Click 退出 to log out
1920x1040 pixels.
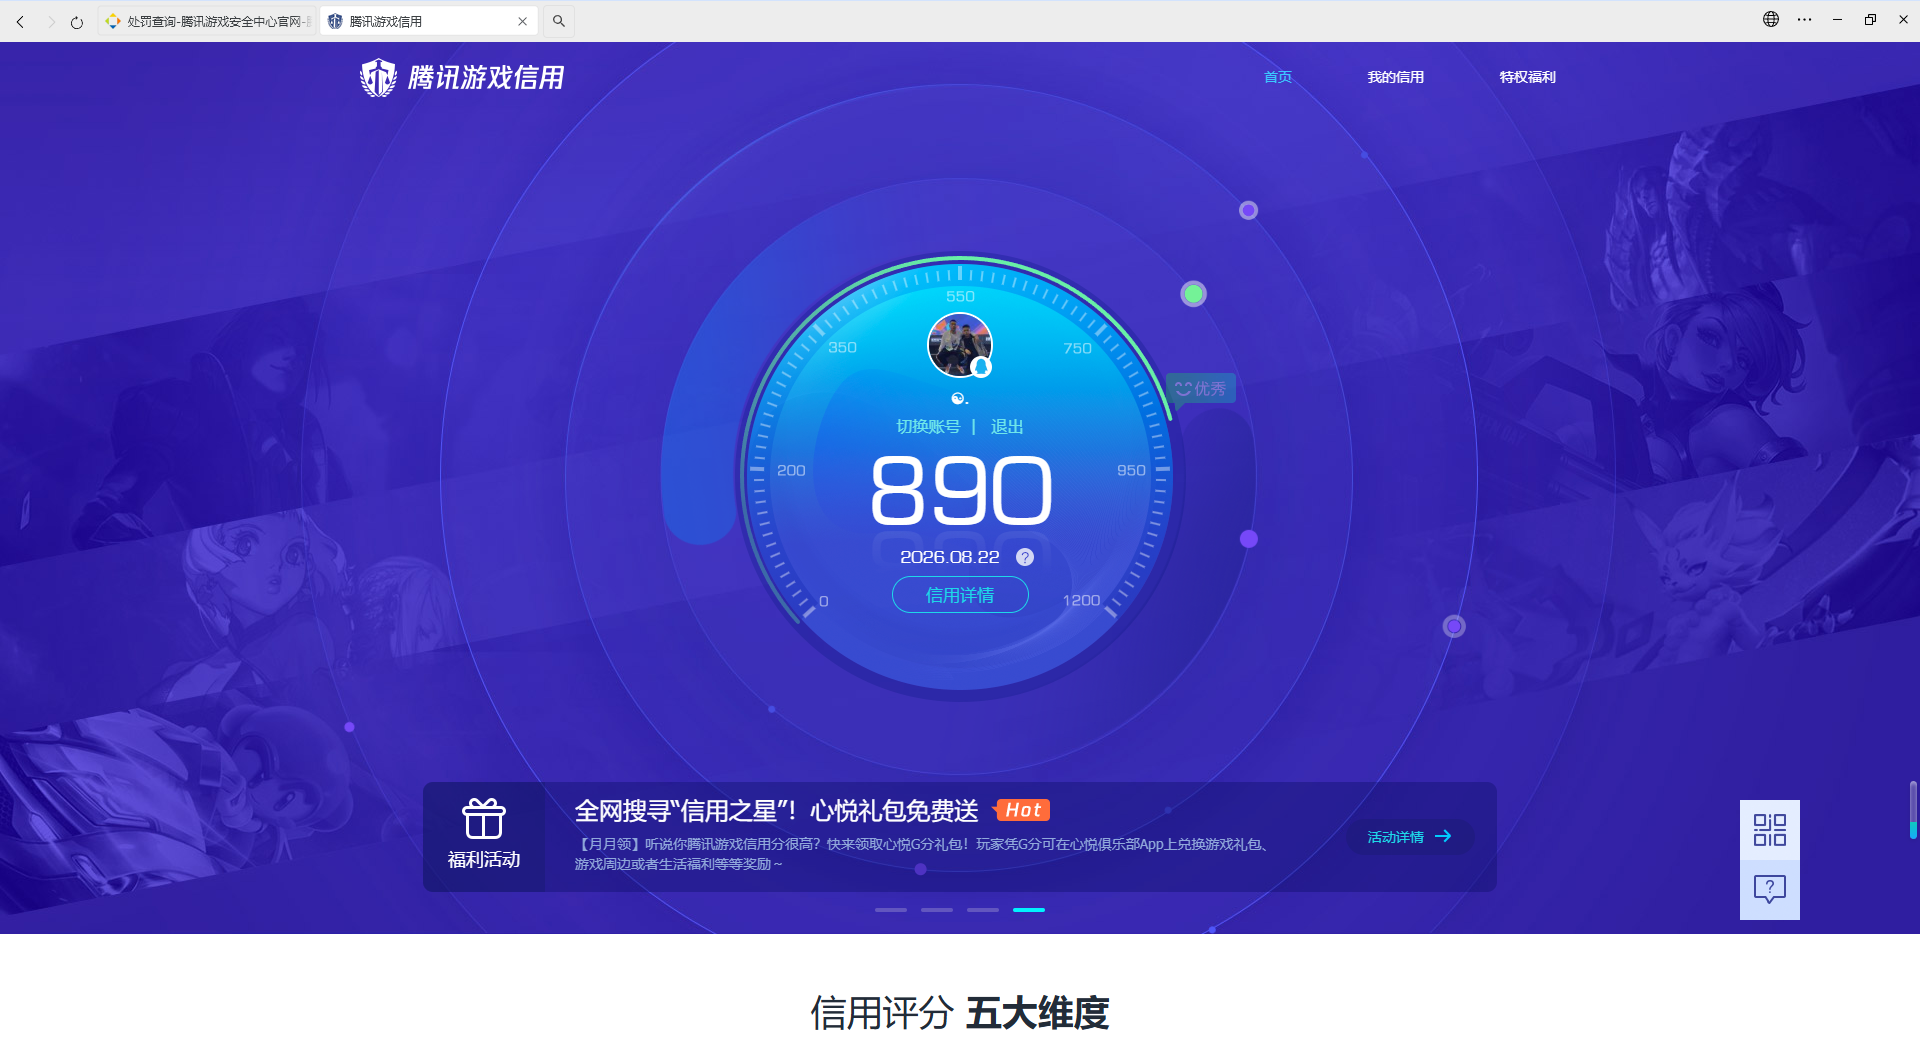coord(1007,427)
